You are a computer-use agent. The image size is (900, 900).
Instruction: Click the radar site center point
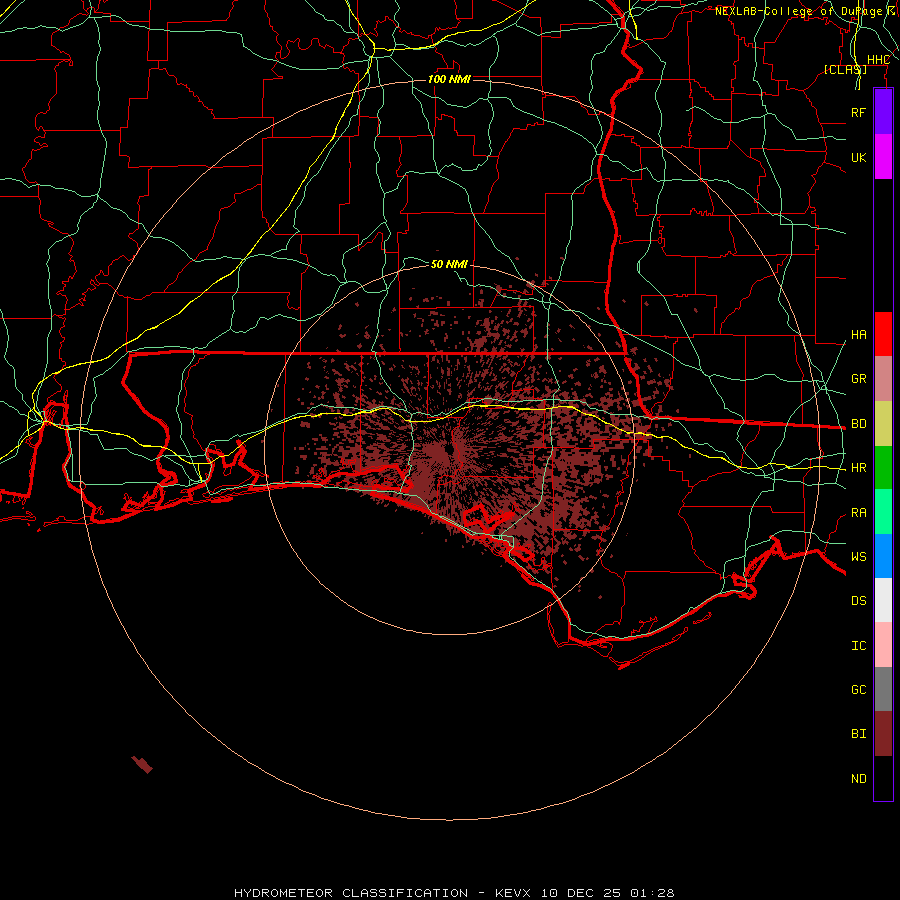[450, 450]
